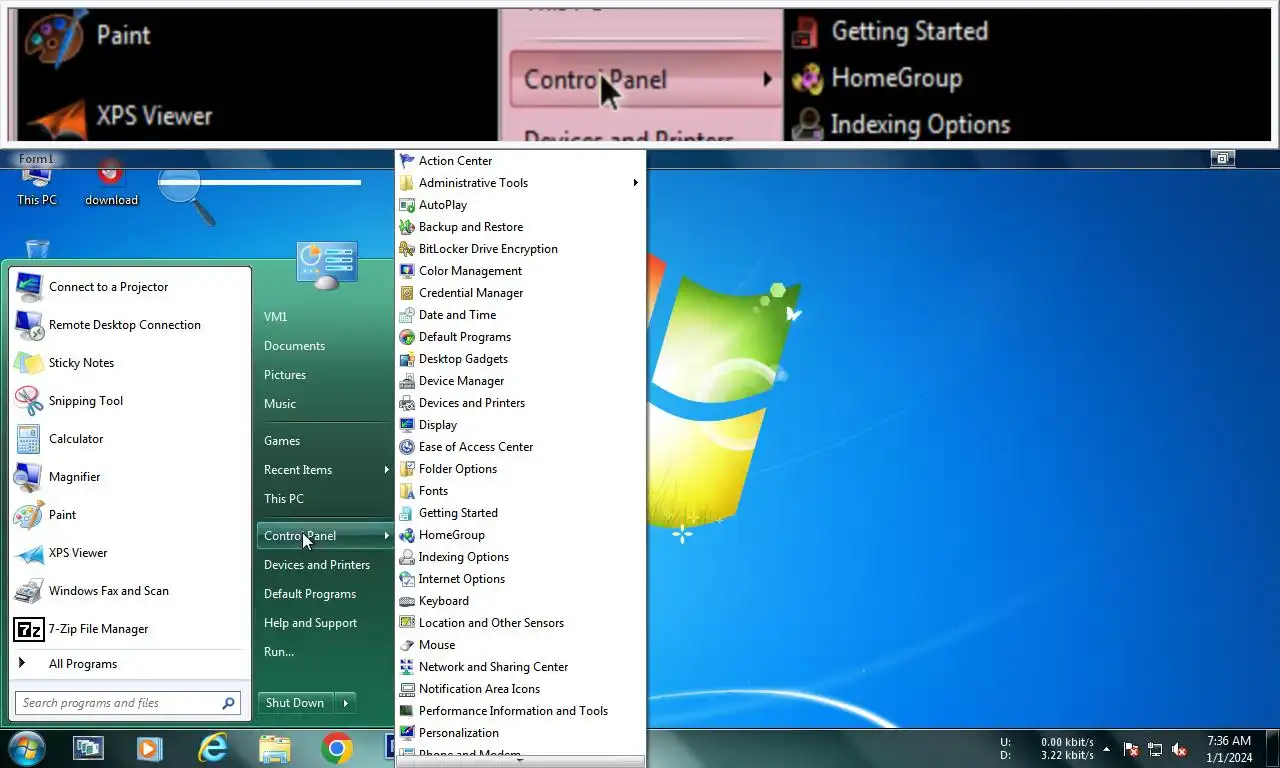Open Internet Options
1280x768 pixels.
tap(520, 579)
